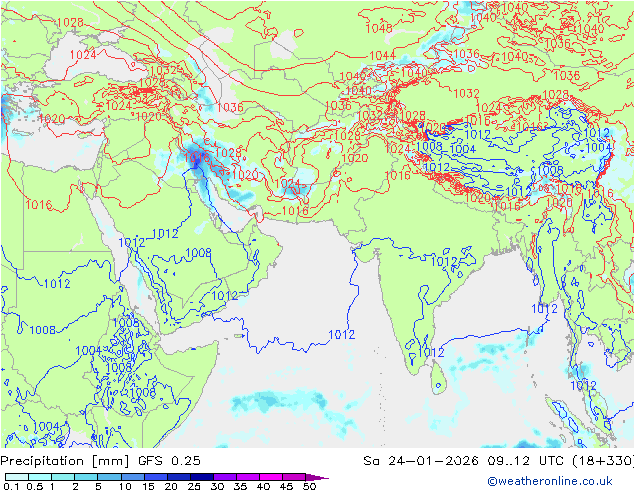Viewport: 634px width, 490px height.
Task: Click the legend value 45
Action: pyautogui.click(x=286, y=486)
